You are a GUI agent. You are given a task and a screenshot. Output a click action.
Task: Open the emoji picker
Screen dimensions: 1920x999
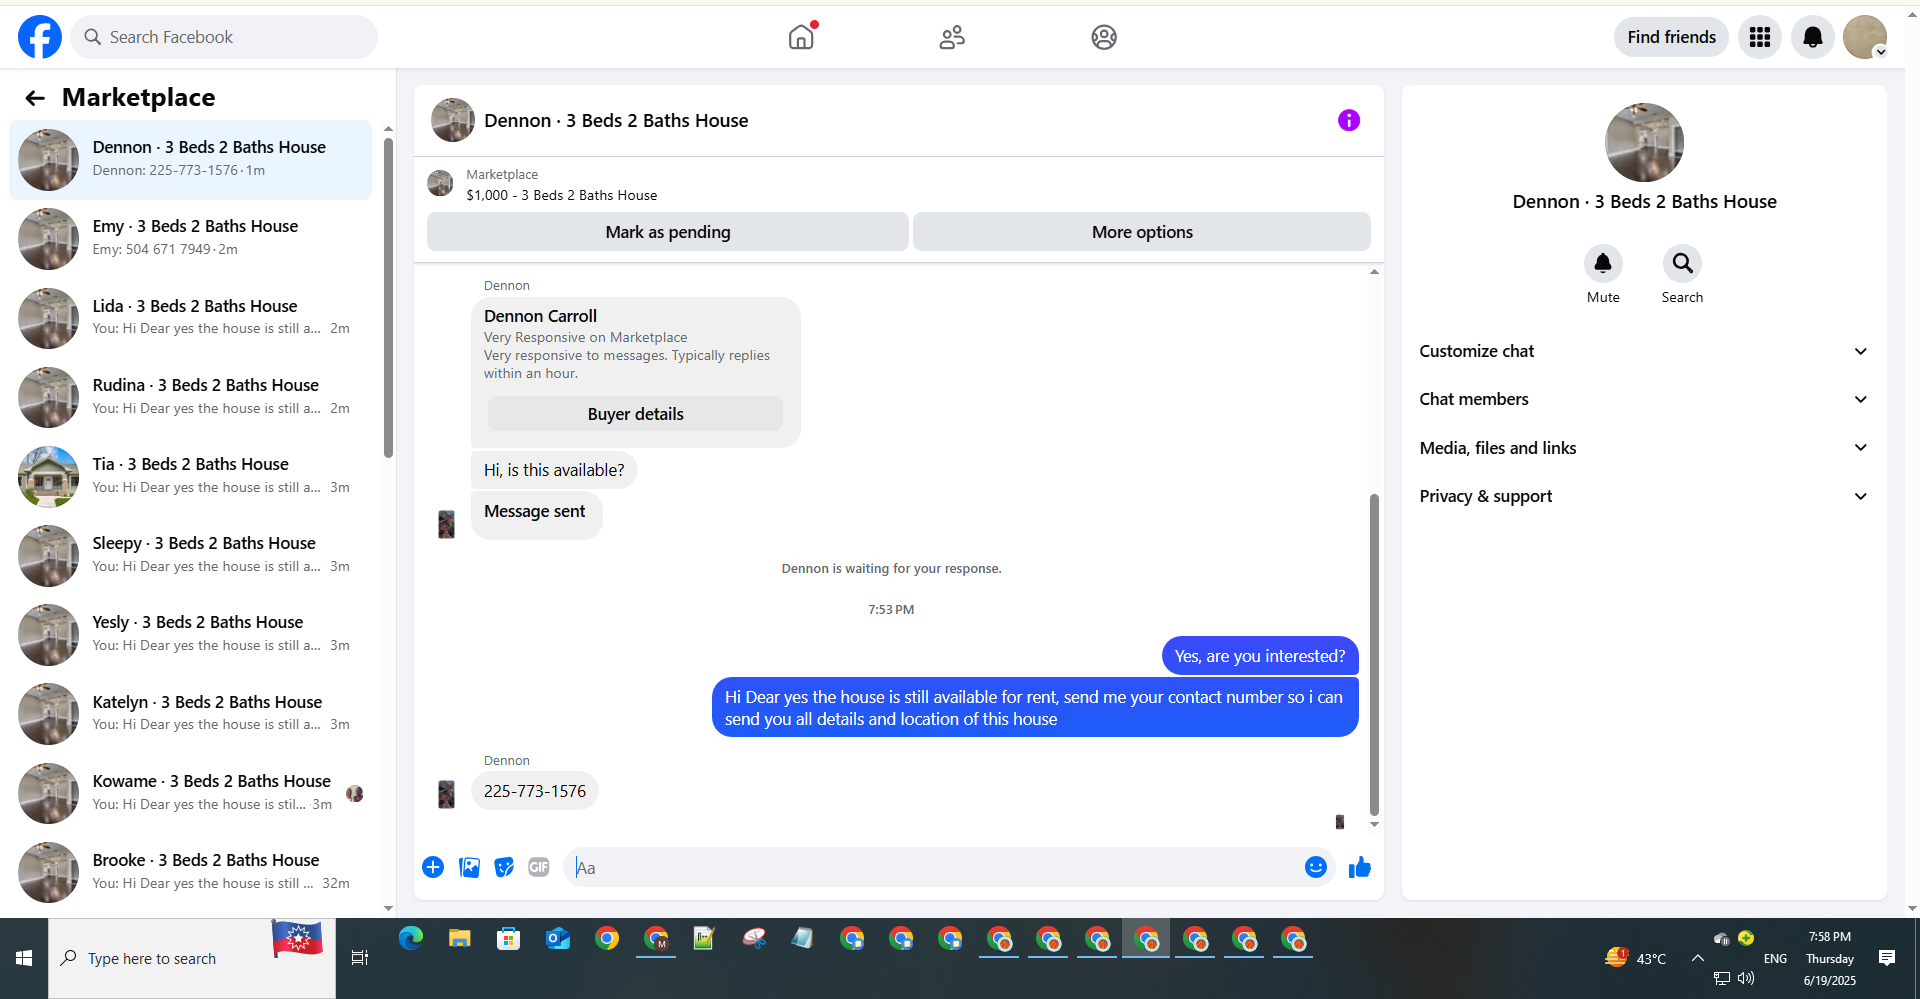(x=1316, y=867)
